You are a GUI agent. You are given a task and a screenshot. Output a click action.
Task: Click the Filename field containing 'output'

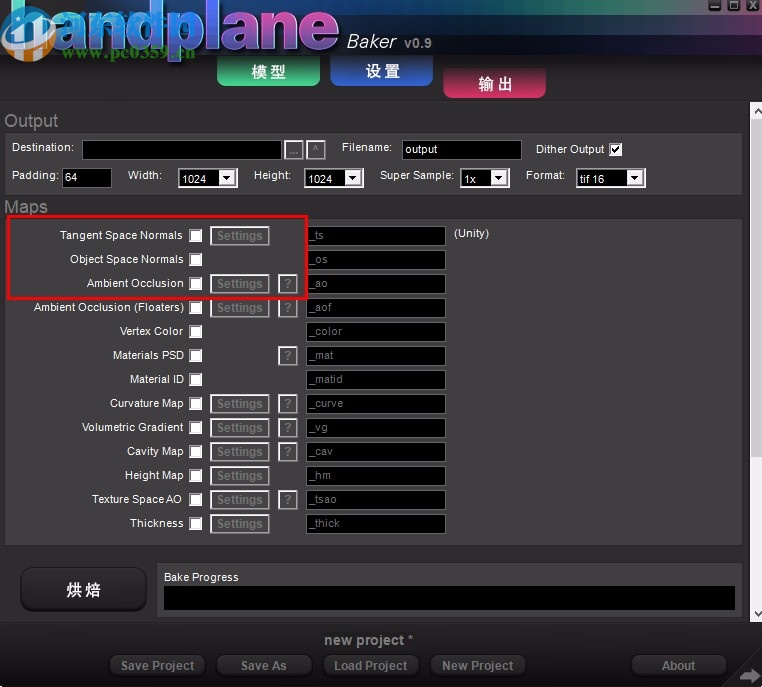[x=462, y=150]
